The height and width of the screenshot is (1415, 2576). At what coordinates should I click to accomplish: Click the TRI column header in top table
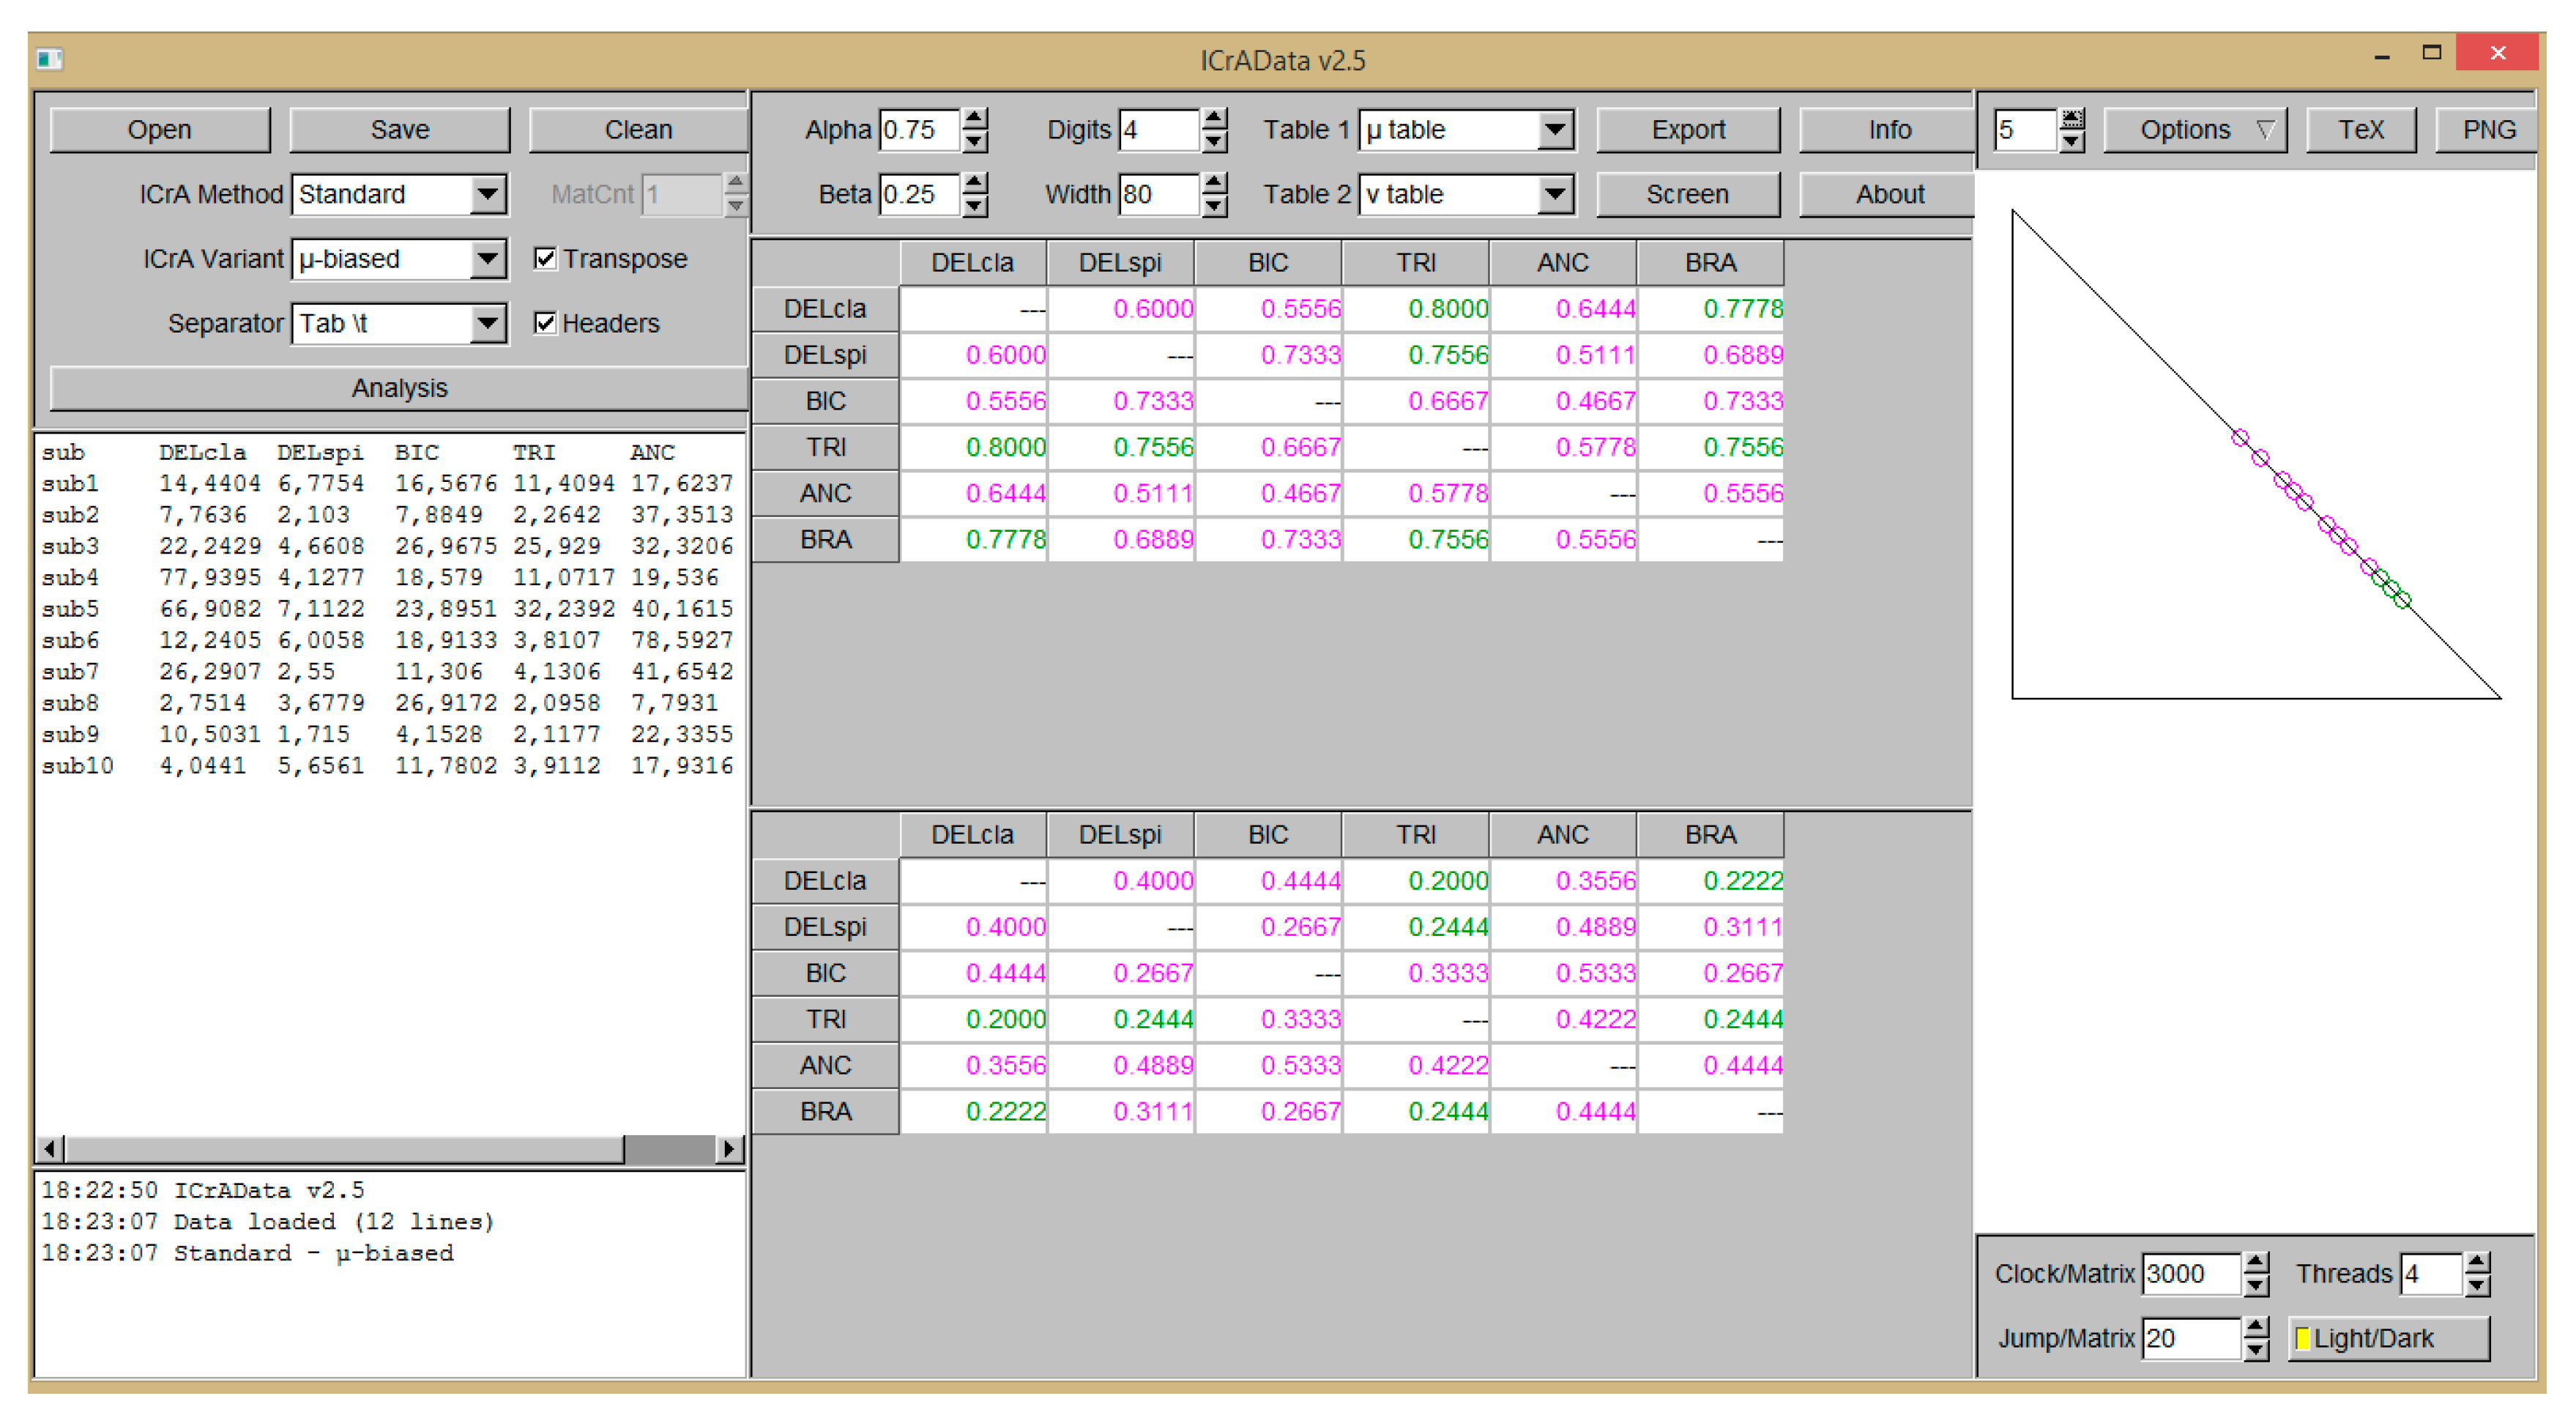(1415, 263)
